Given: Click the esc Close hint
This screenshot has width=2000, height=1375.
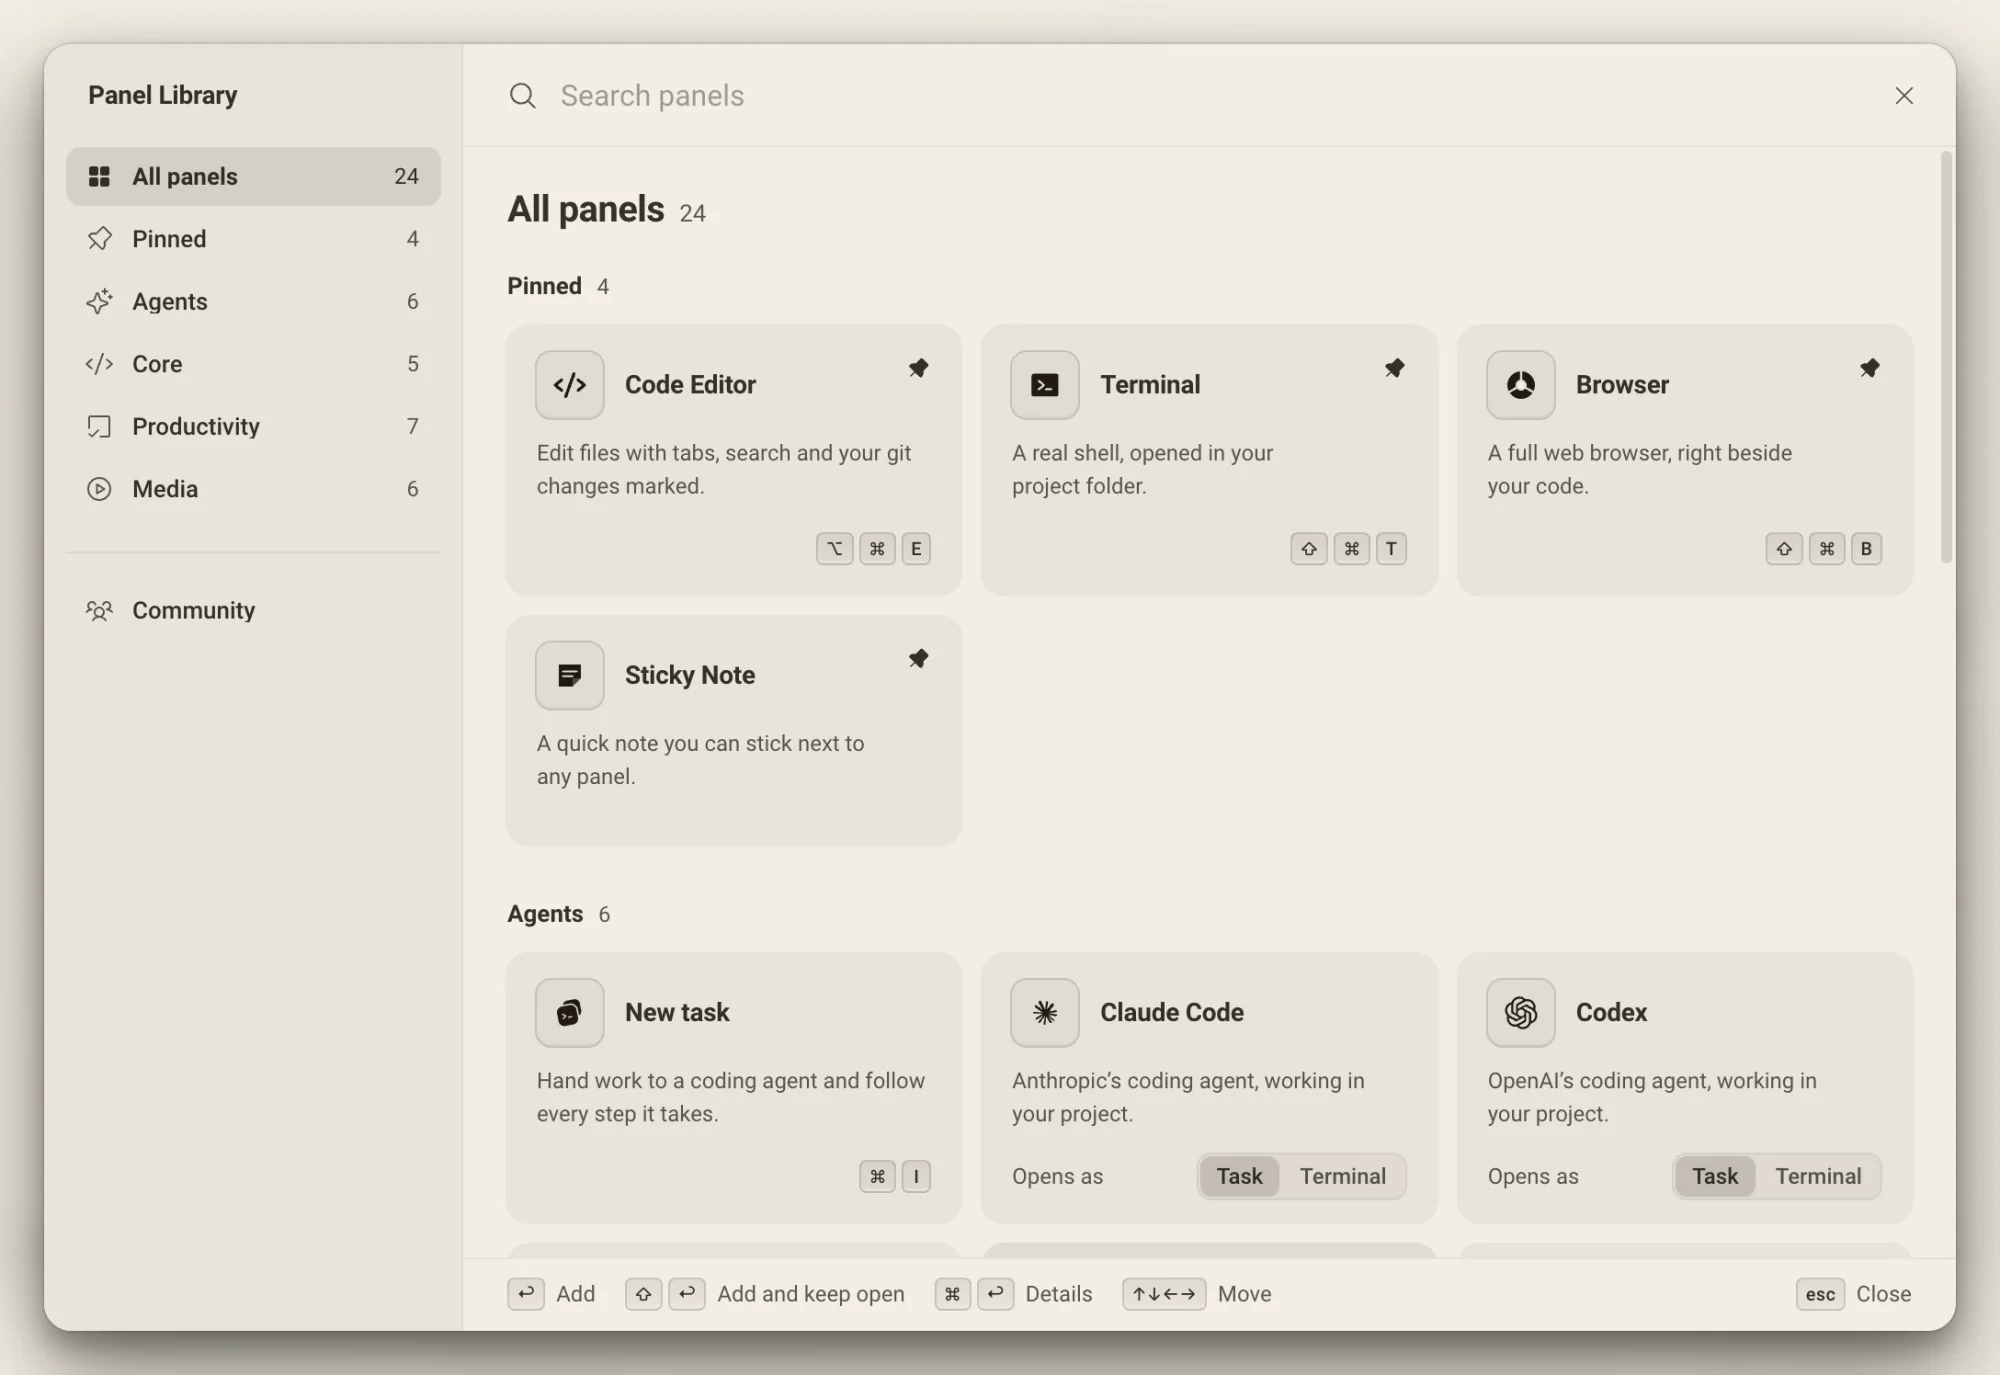Looking at the screenshot, I should [x=1853, y=1294].
